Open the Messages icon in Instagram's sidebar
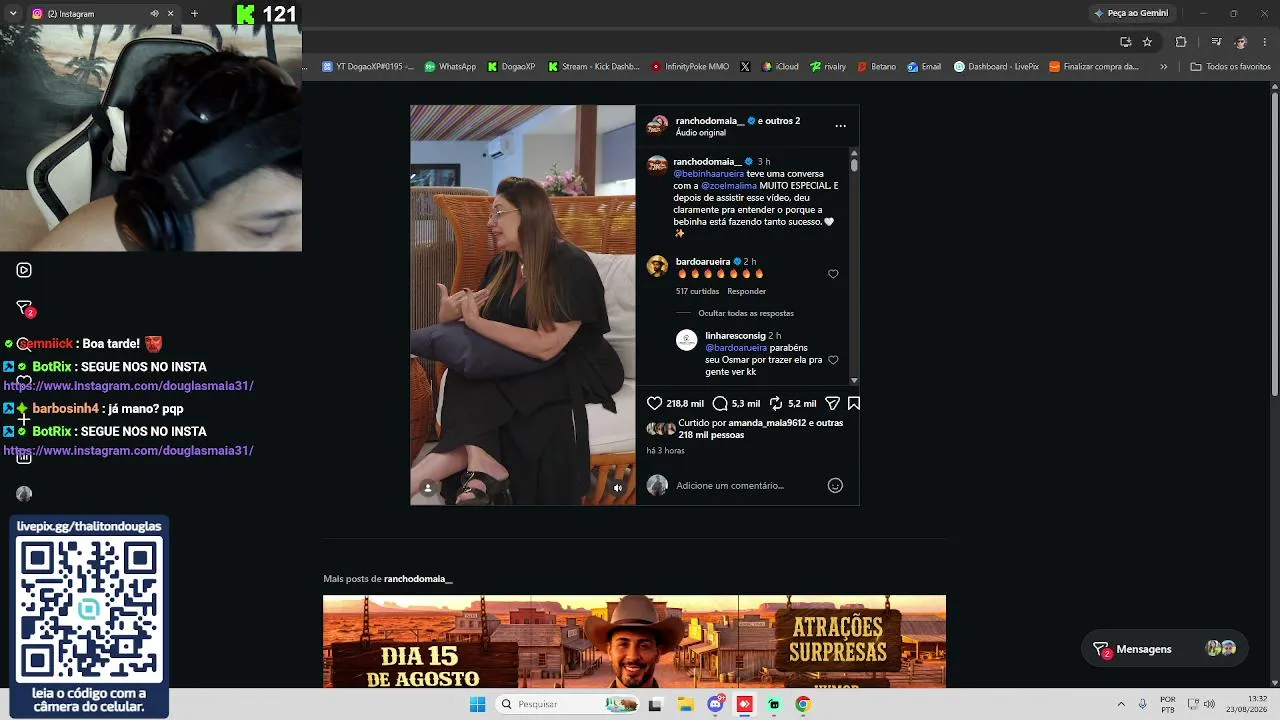This screenshot has width=1280, height=720. coord(24,308)
